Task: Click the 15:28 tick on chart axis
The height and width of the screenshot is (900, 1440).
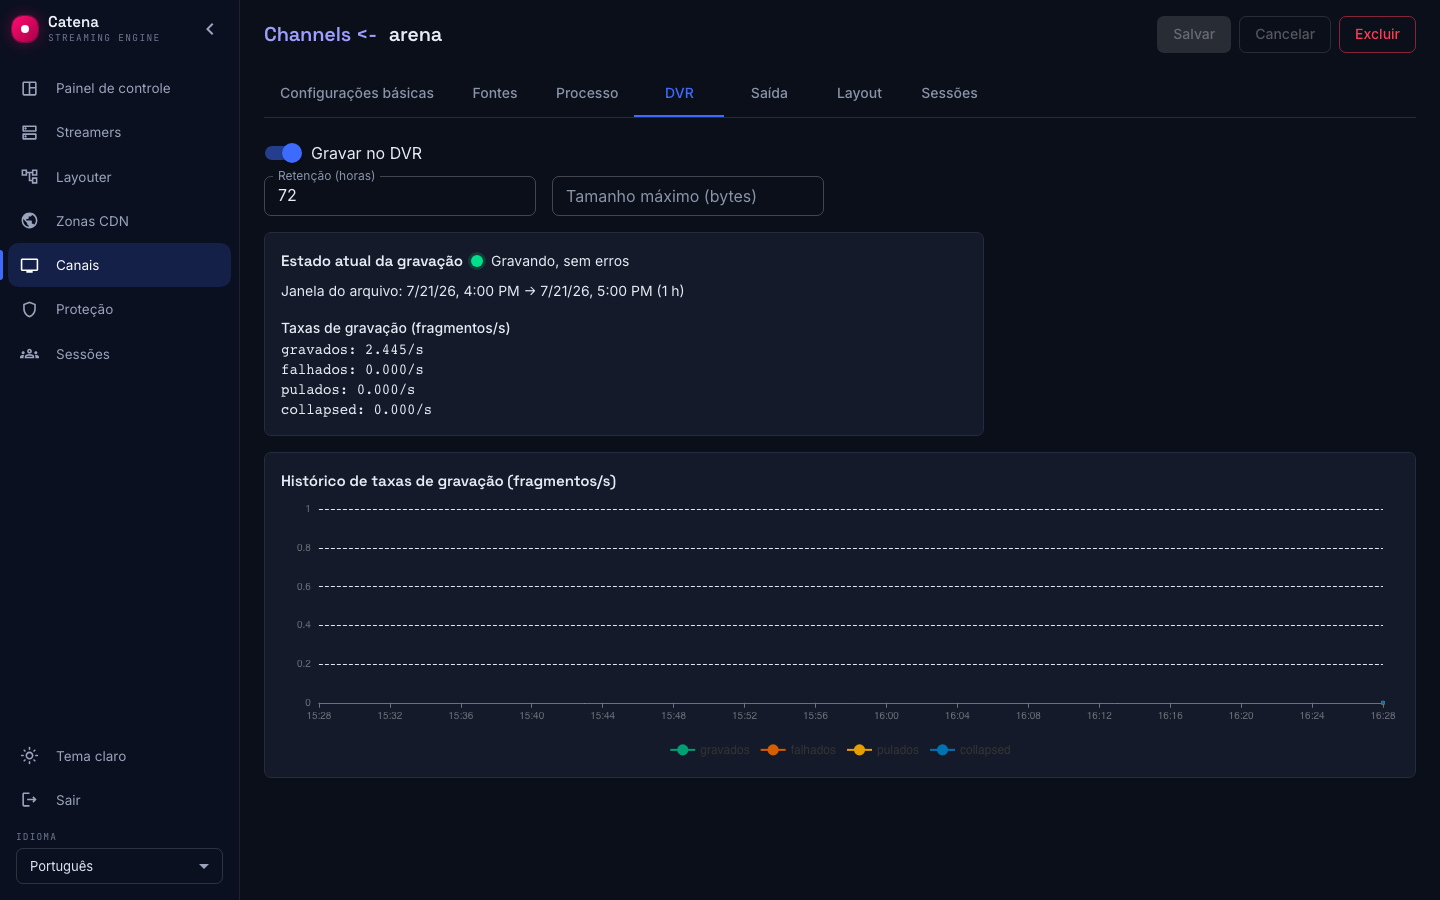Action: point(319,716)
